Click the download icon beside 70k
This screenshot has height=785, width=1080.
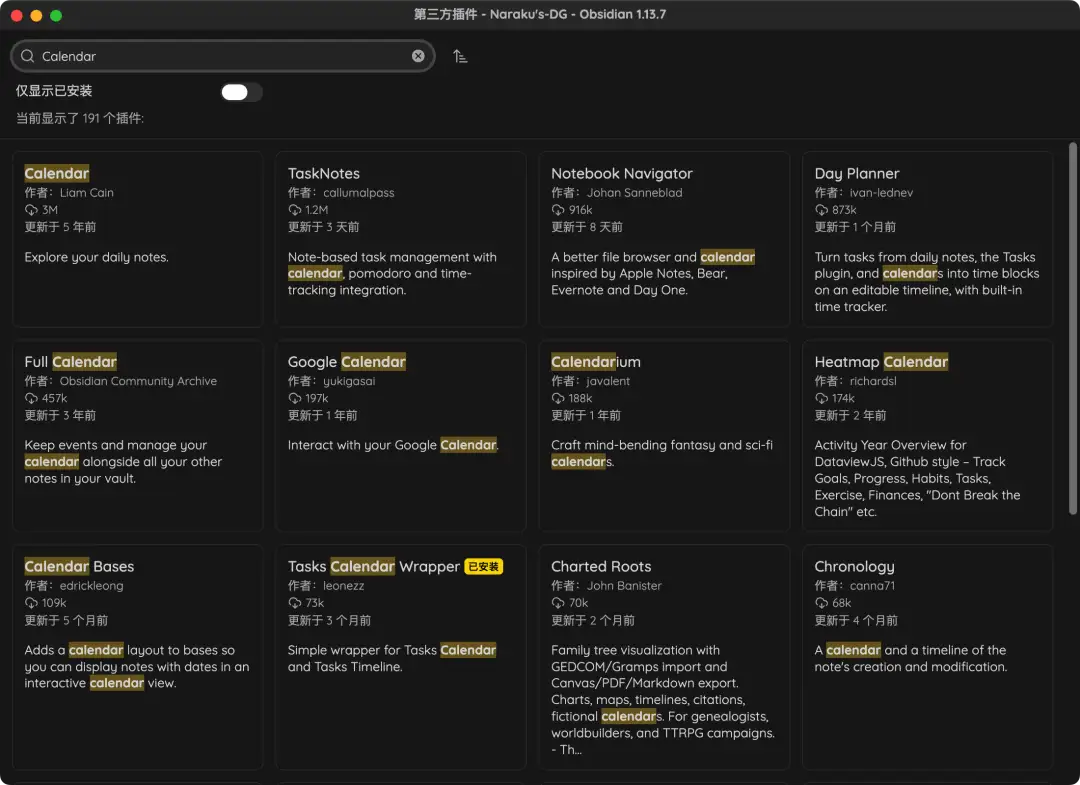point(558,603)
